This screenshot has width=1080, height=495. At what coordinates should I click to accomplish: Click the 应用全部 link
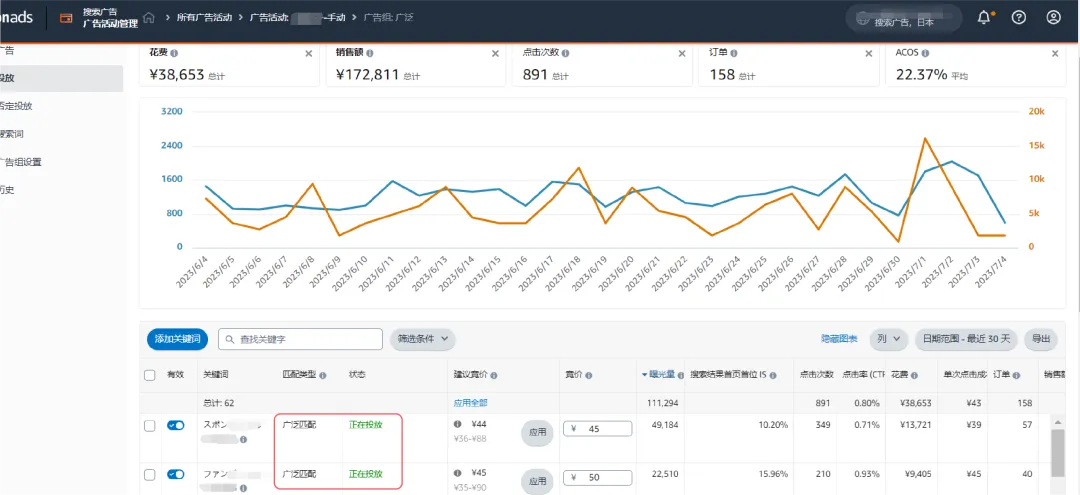coord(470,403)
